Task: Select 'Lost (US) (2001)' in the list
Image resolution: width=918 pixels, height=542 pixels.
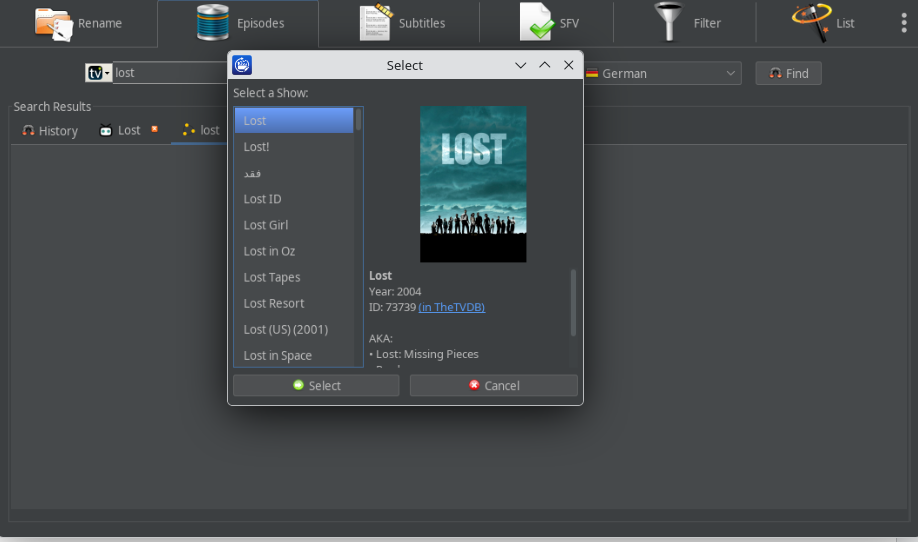Action: (x=294, y=330)
